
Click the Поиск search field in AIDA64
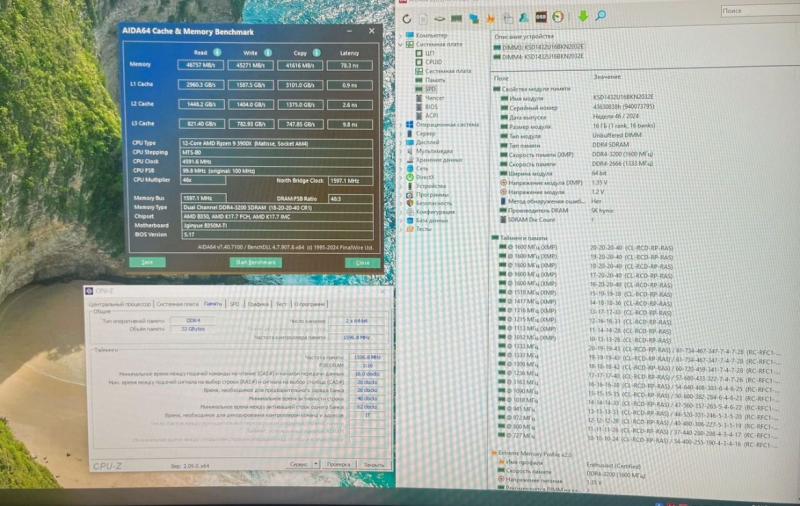click(x=760, y=10)
